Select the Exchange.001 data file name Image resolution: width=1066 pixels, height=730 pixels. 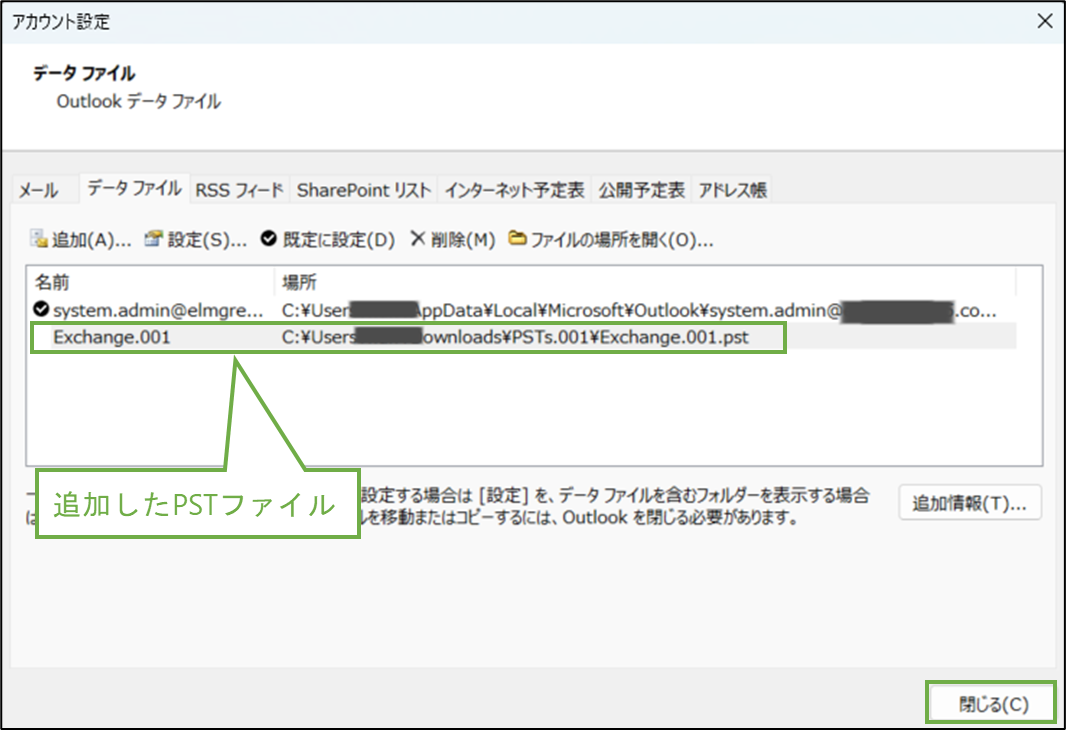[x=112, y=337]
